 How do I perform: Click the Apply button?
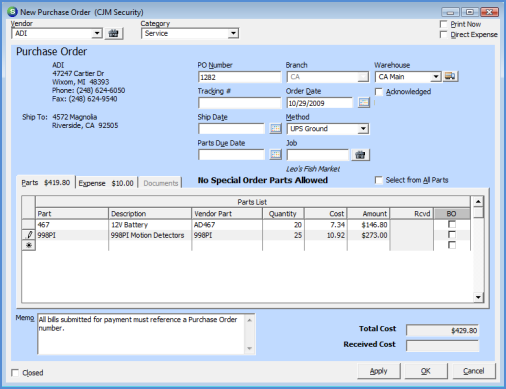pyautogui.click(x=378, y=371)
